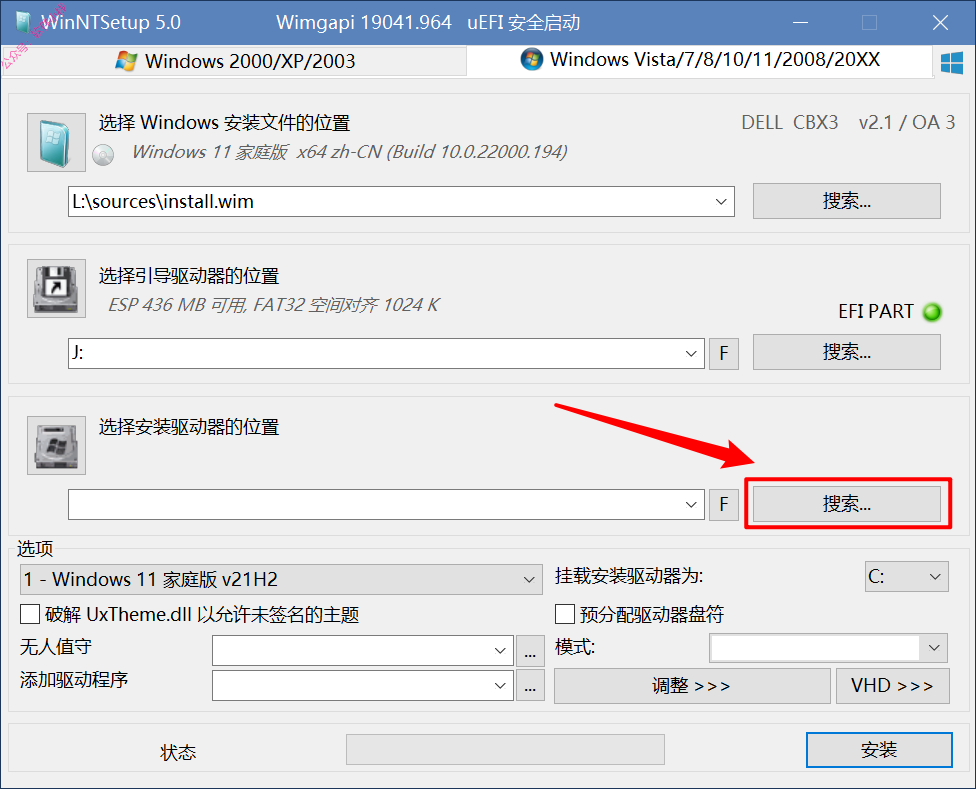The image size is (976, 789).
Task: Click the 选项 group label
Action: [35, 549]
